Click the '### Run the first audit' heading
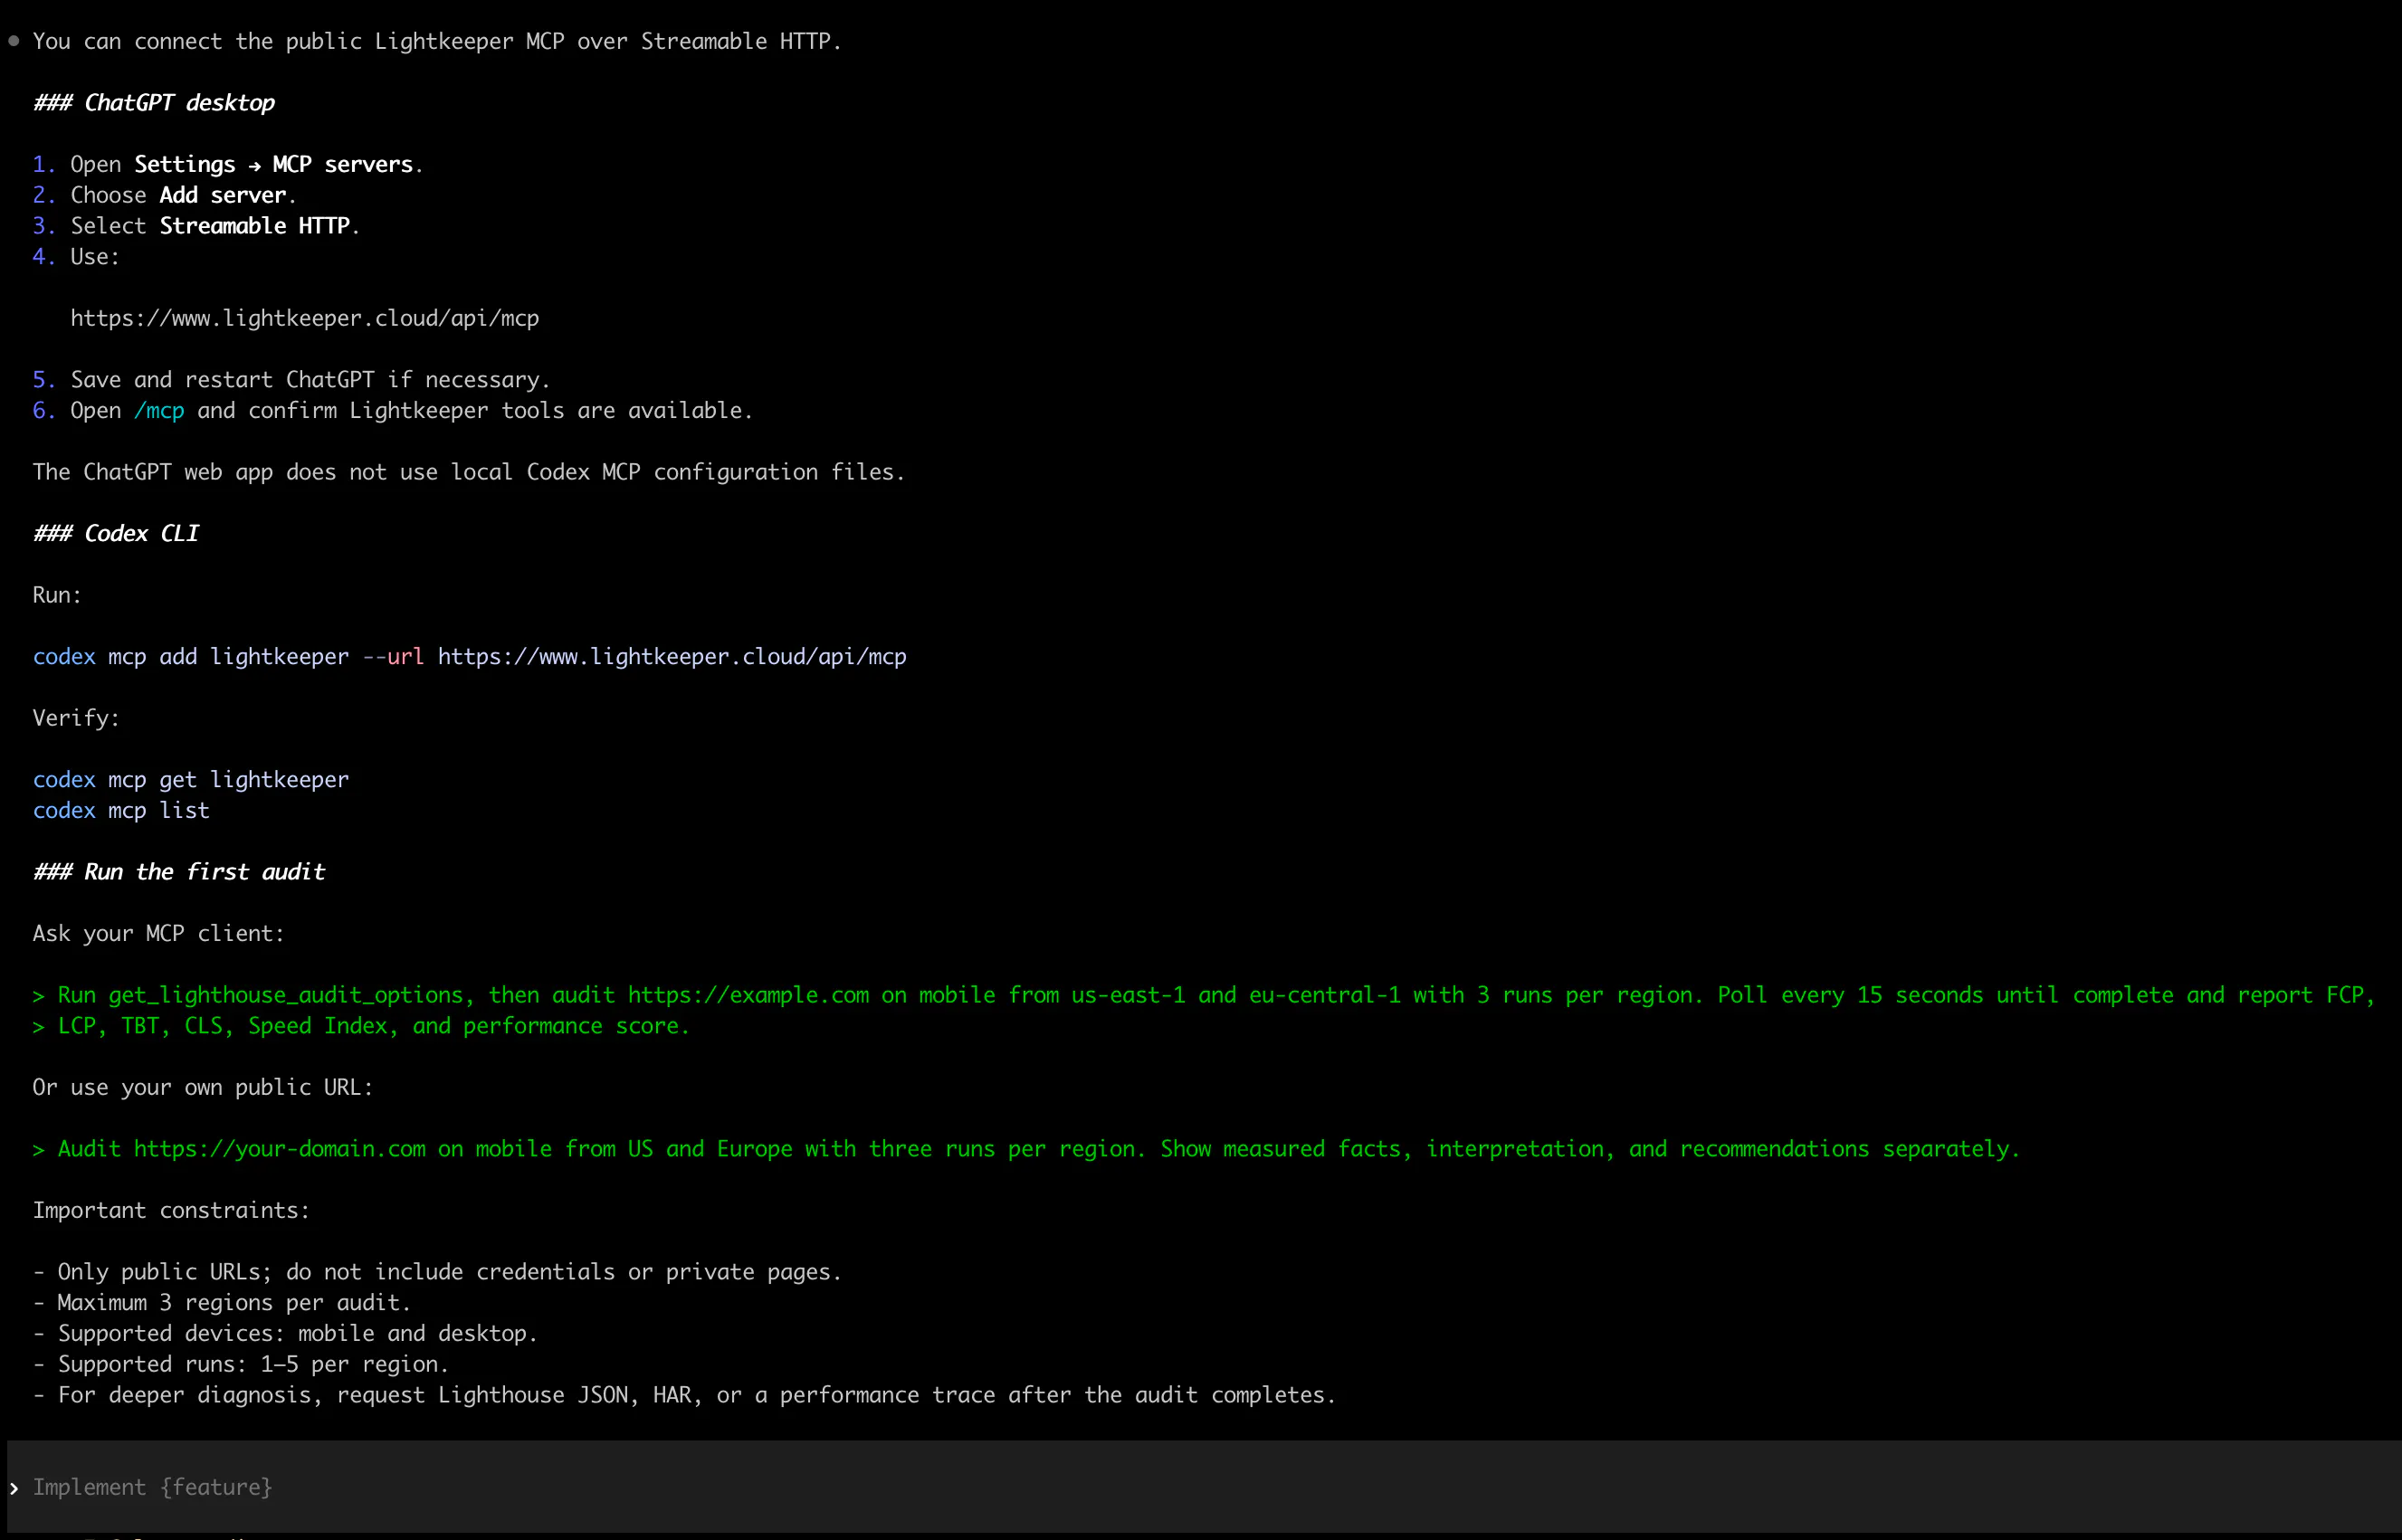2402x1540 pixels. coord(179,872)
